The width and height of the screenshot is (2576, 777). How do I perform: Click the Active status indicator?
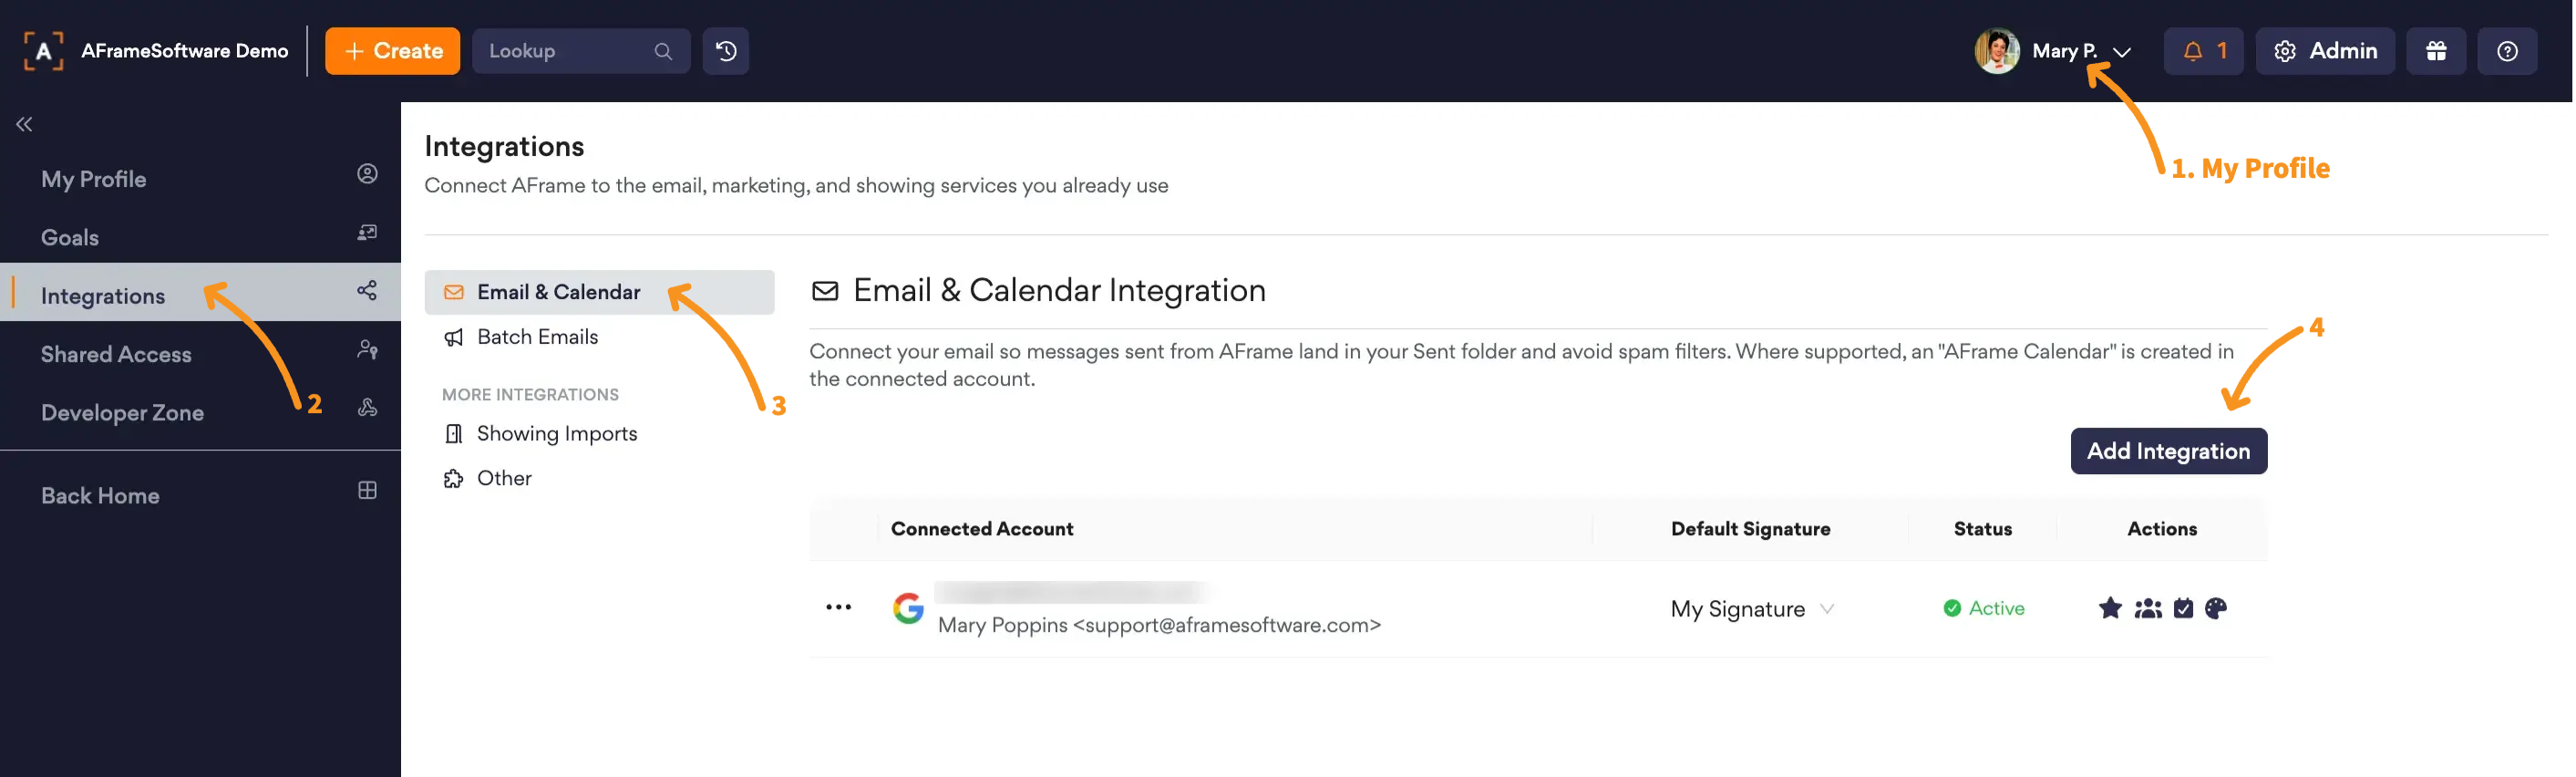(x=1983, y=608)
